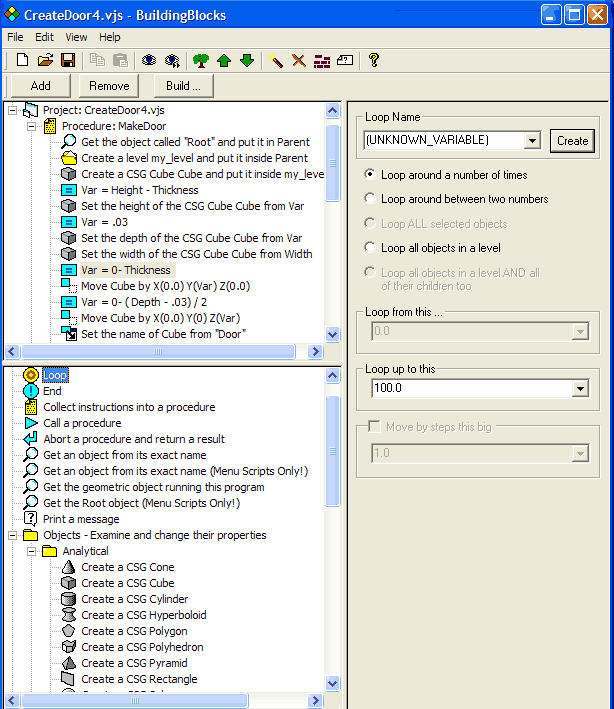Choose 'Loop around a number of times'

pos(371,175)
